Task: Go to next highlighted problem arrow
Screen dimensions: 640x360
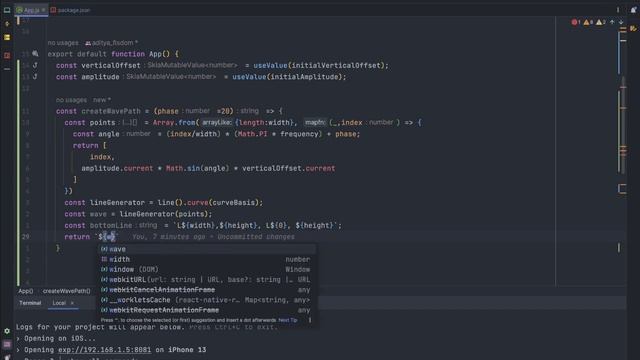Action: pos(621,22)
